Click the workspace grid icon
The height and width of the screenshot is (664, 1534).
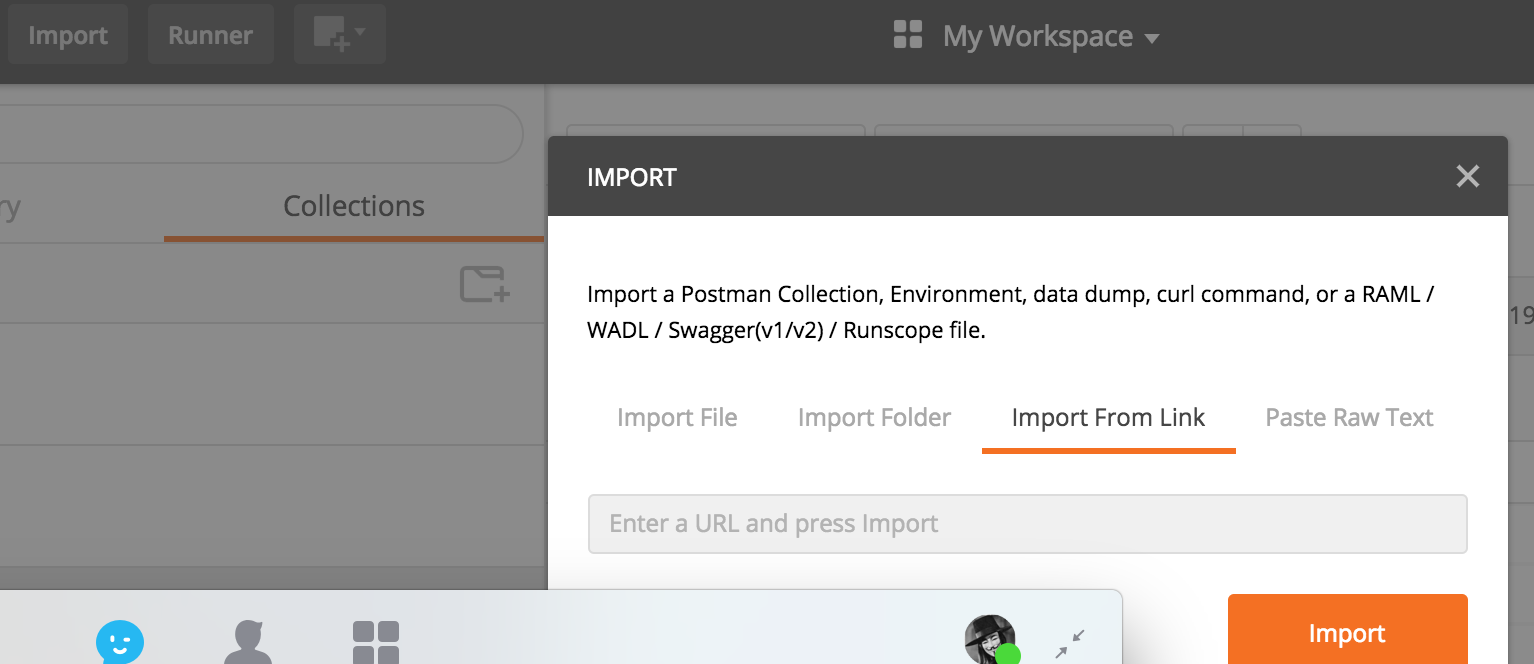pos(908,35)
